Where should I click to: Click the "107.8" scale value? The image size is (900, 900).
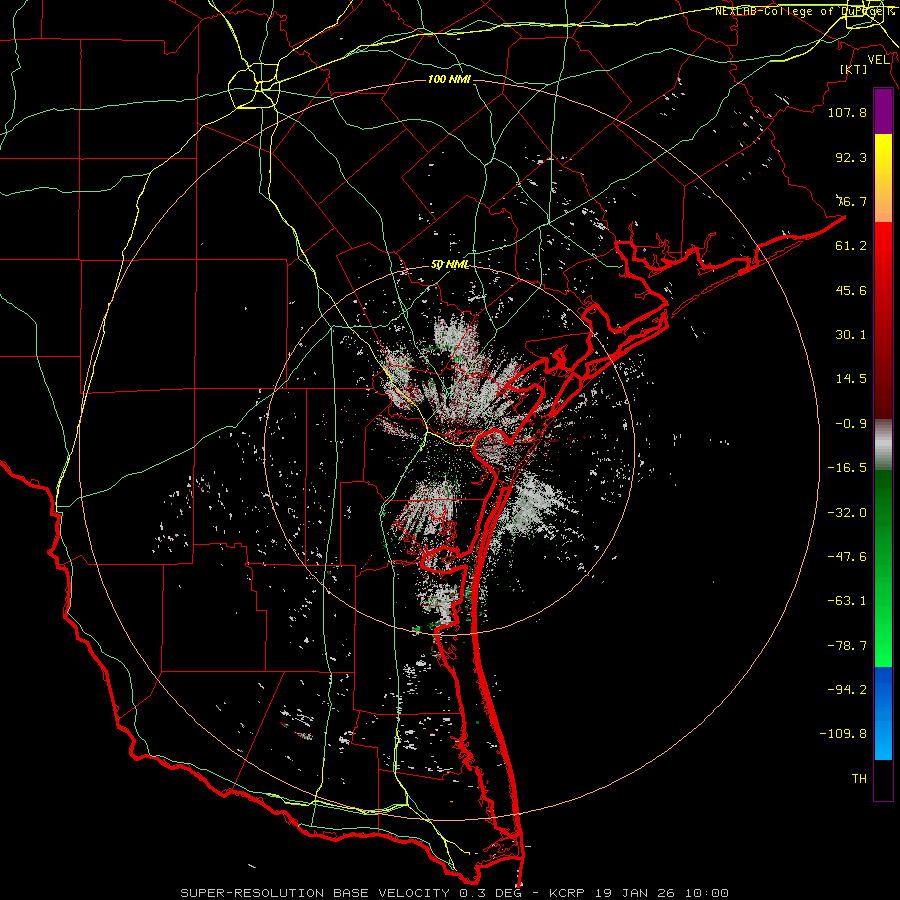pos(847,112)
